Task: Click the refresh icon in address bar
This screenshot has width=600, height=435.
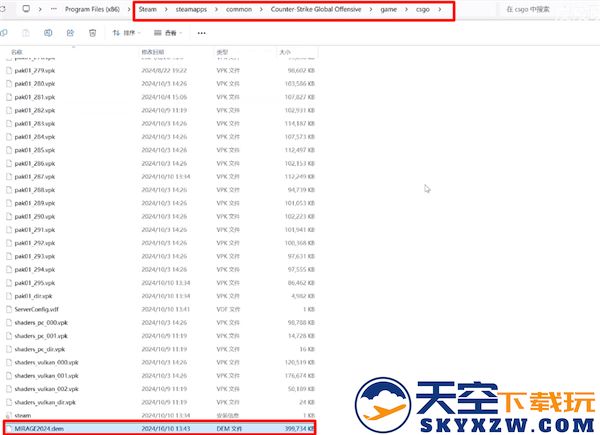Action: coord(2,8)
